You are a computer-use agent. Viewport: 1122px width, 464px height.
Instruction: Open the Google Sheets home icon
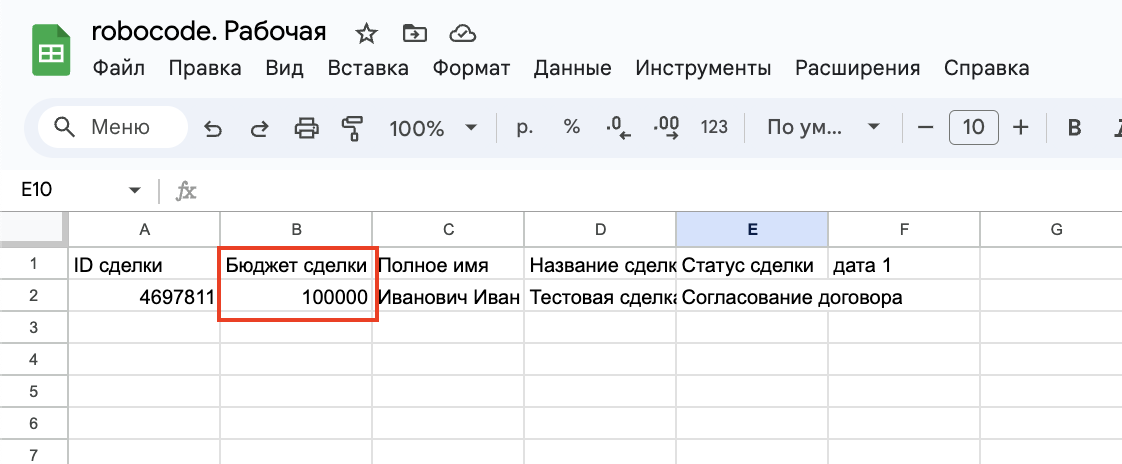(x=51, y=49)
